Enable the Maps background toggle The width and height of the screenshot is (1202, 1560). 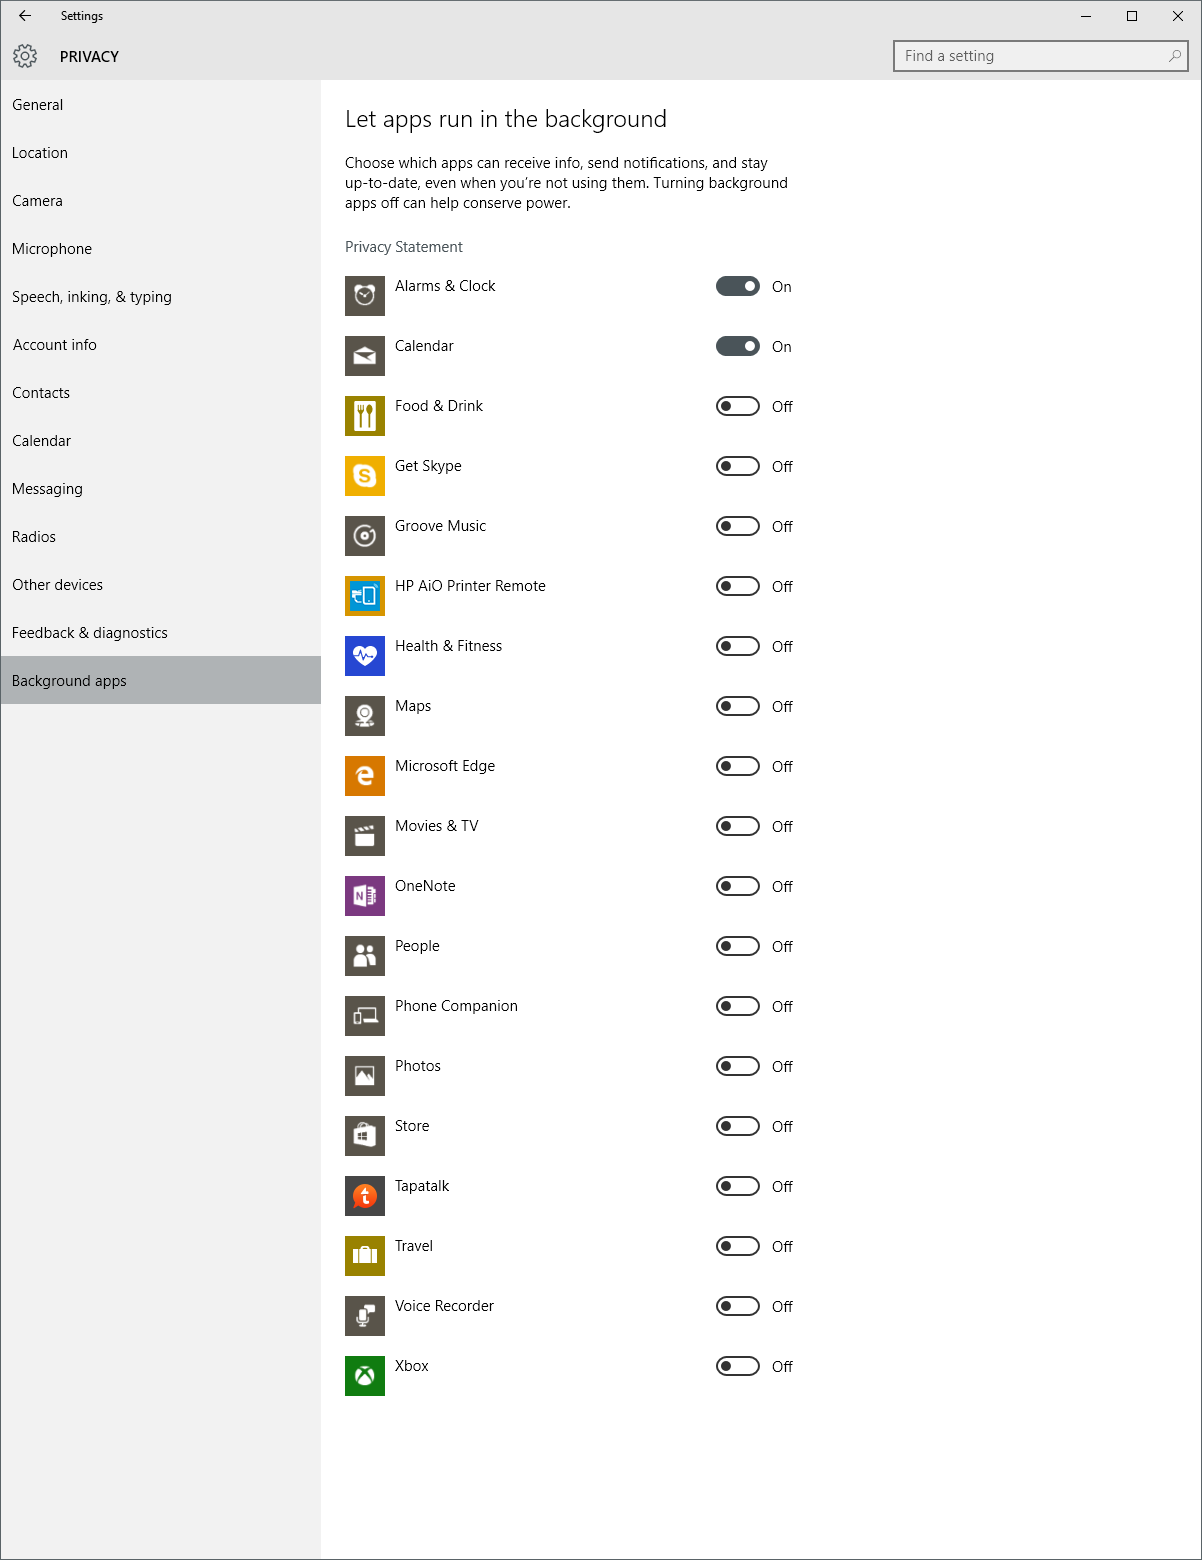[738, 707]
